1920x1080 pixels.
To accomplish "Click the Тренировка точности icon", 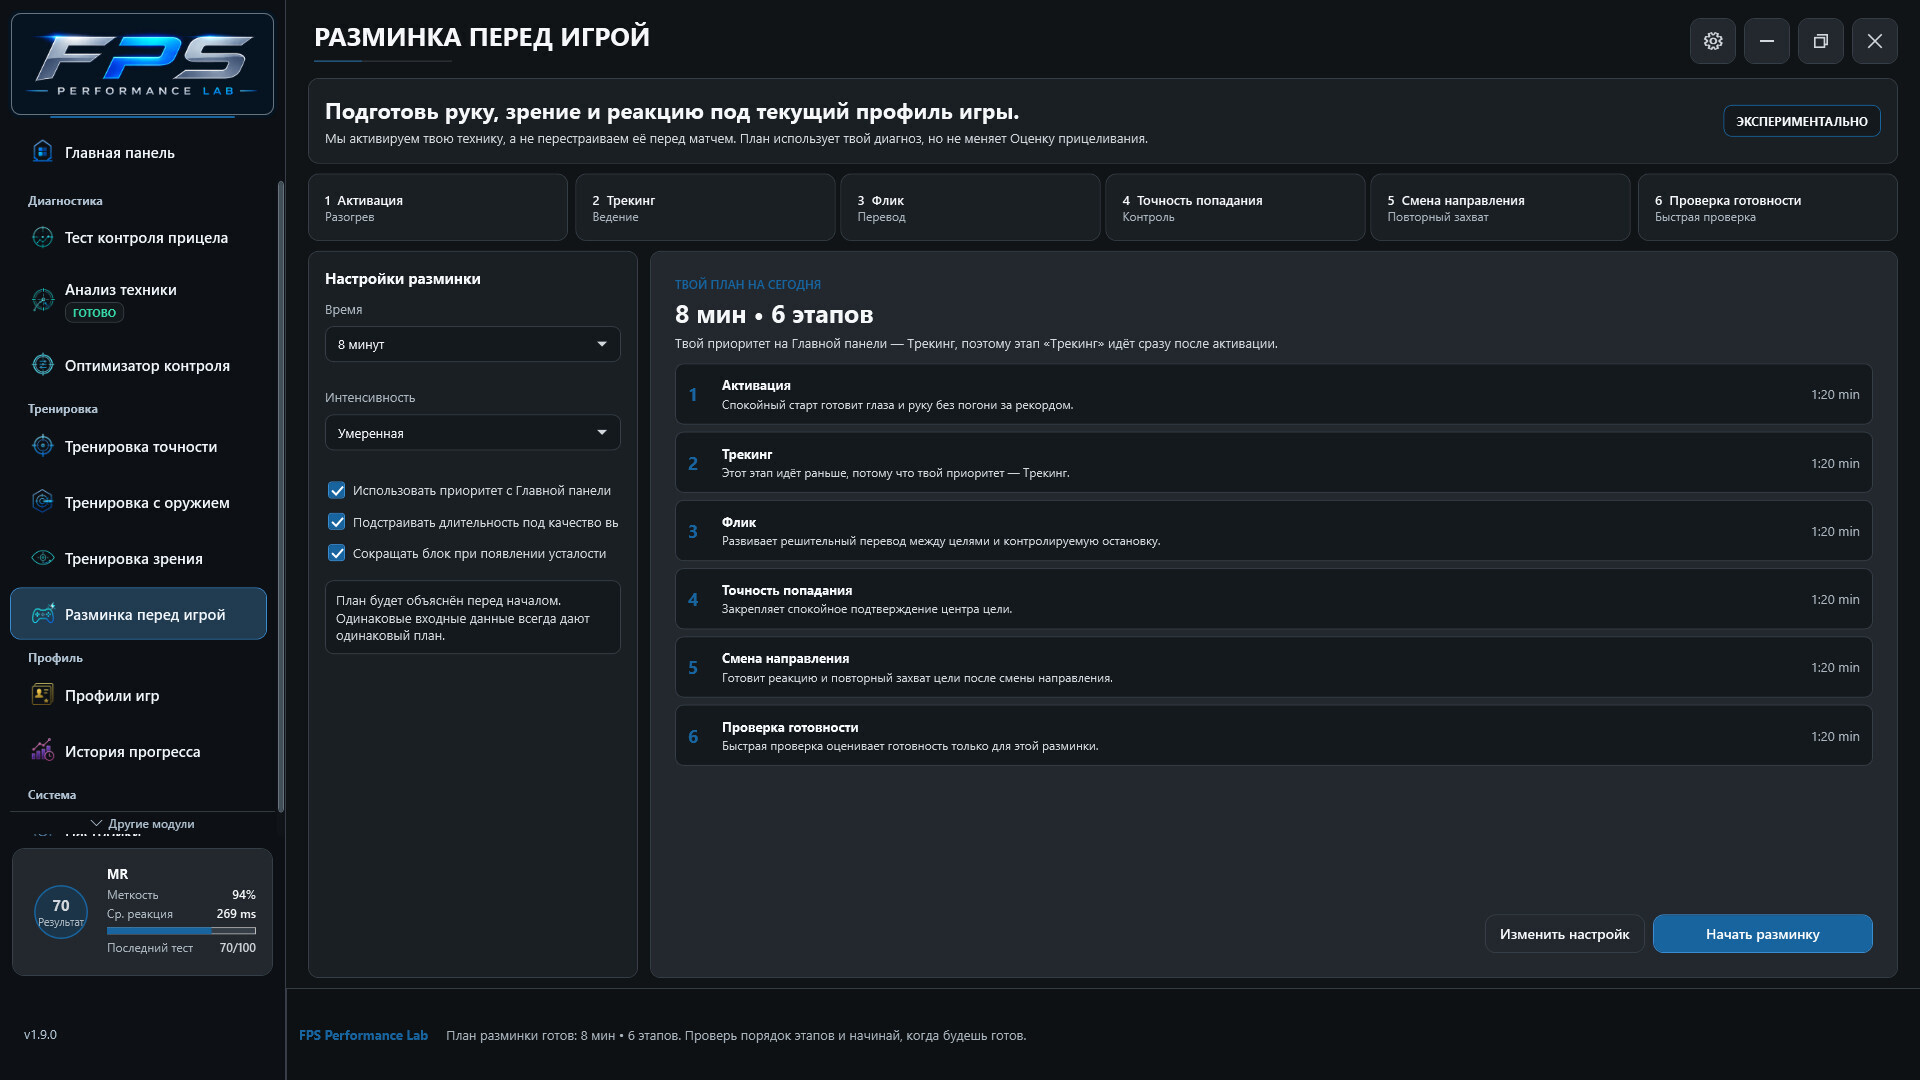I will (x=42, y=446).
